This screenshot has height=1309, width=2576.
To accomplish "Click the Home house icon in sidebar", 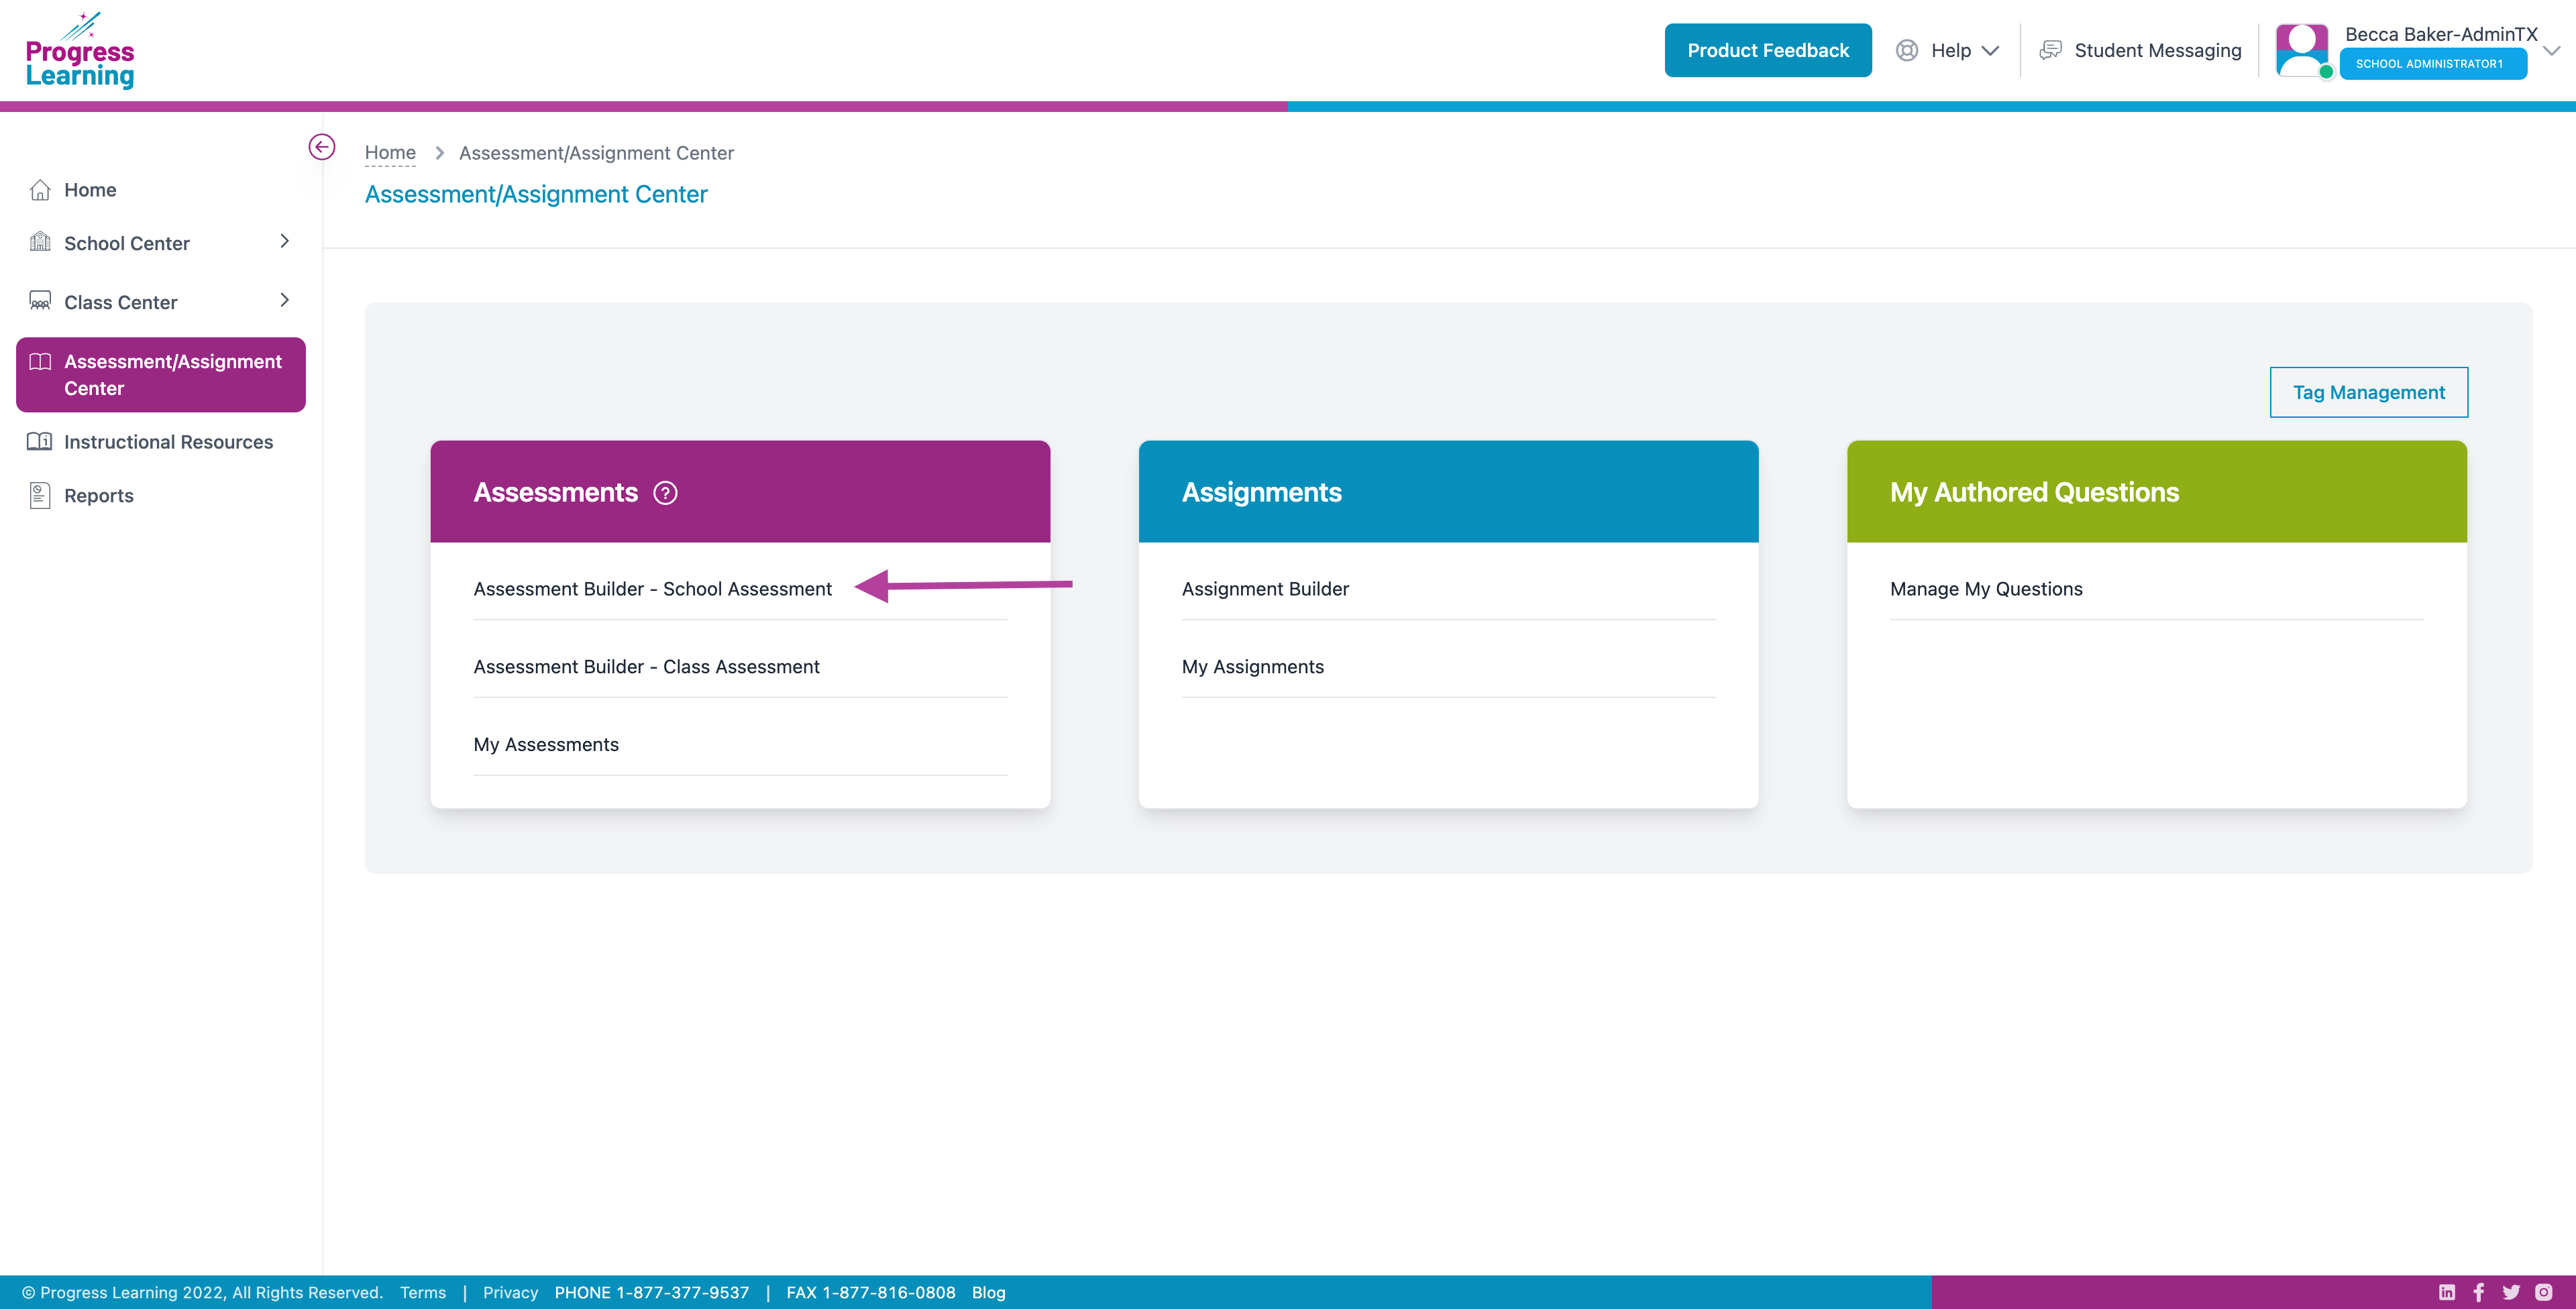I will pos(40,190).
